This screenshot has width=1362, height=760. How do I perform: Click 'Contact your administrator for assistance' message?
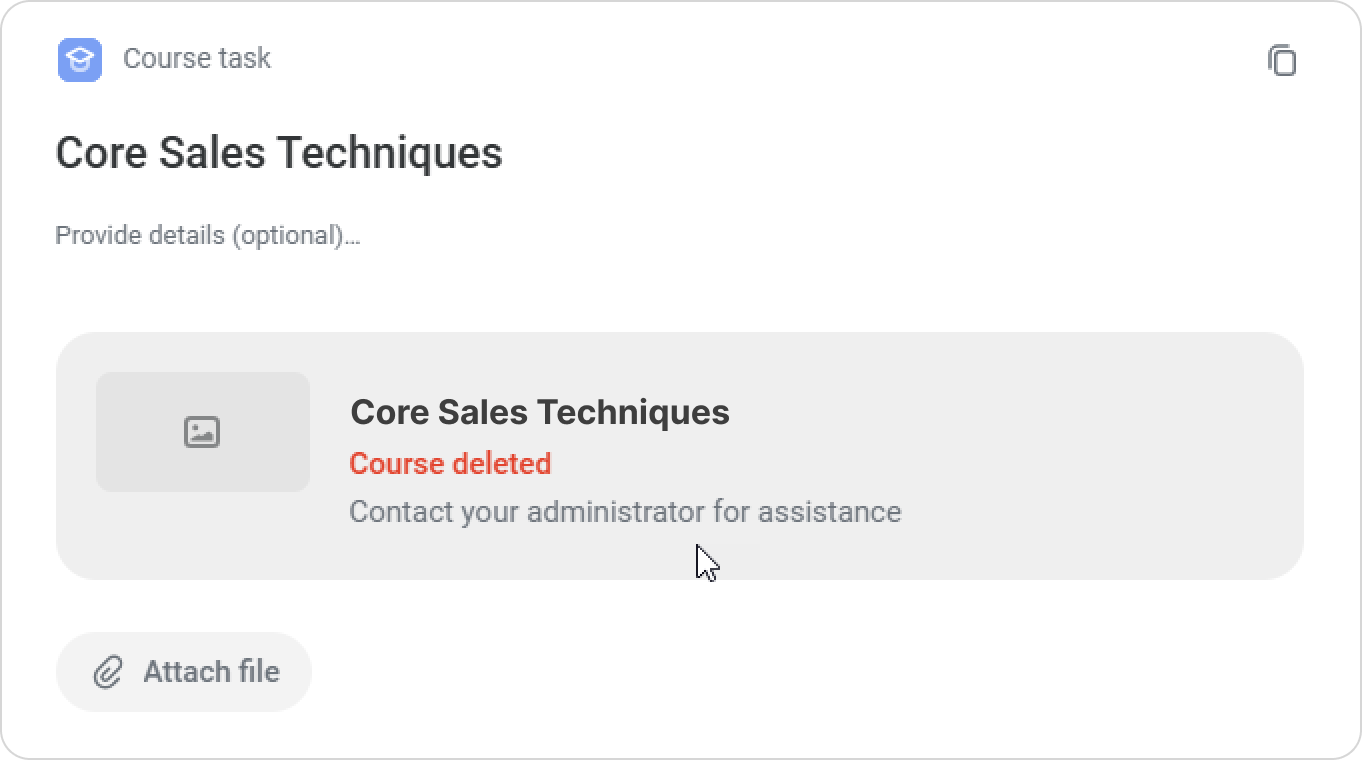(x=625, y=512)
